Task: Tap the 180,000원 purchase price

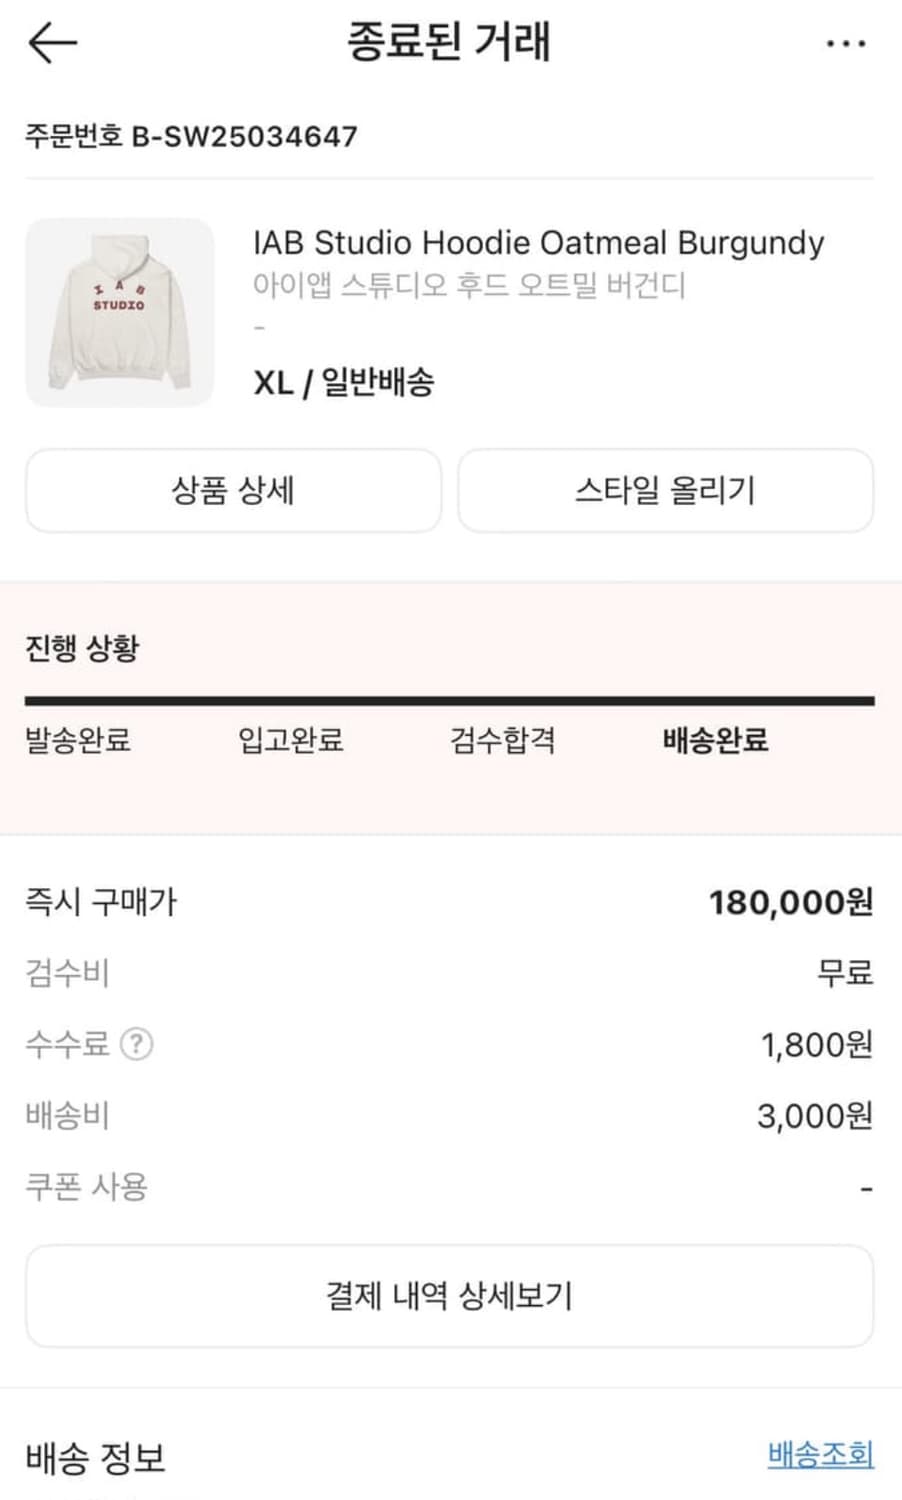Action: pos(790,902)
